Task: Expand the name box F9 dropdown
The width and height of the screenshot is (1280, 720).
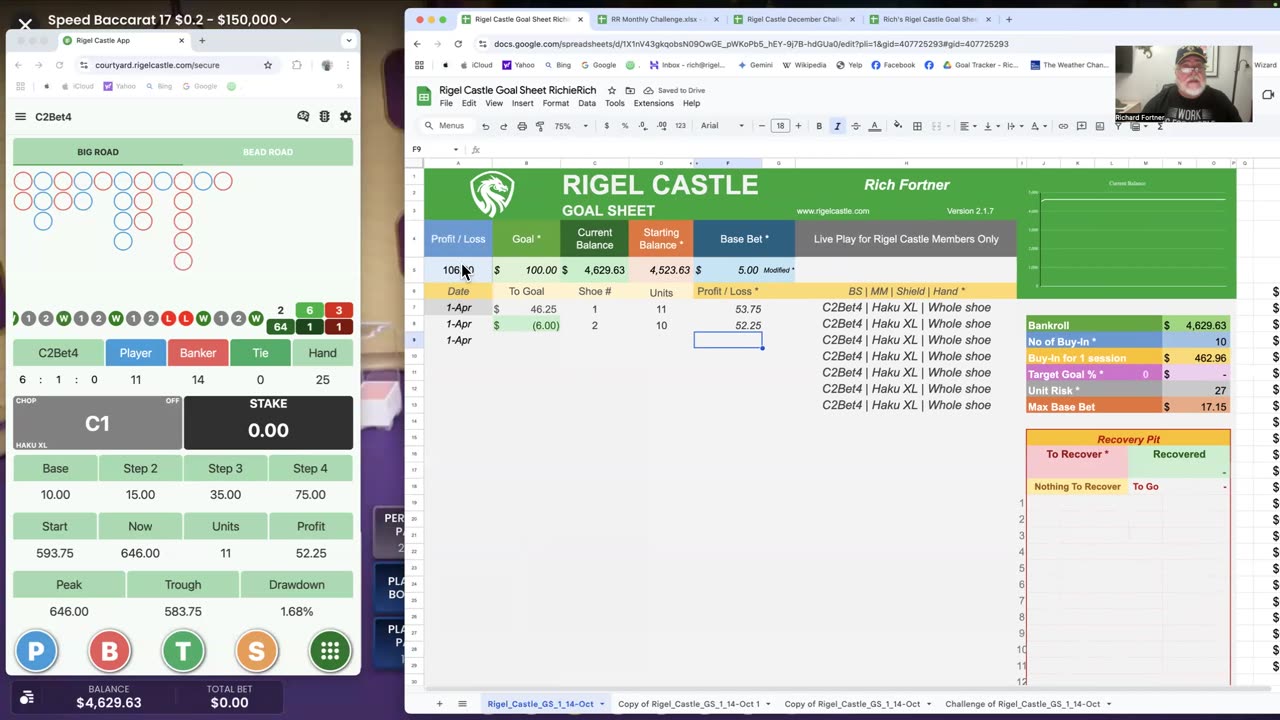Action: (456, 150)
